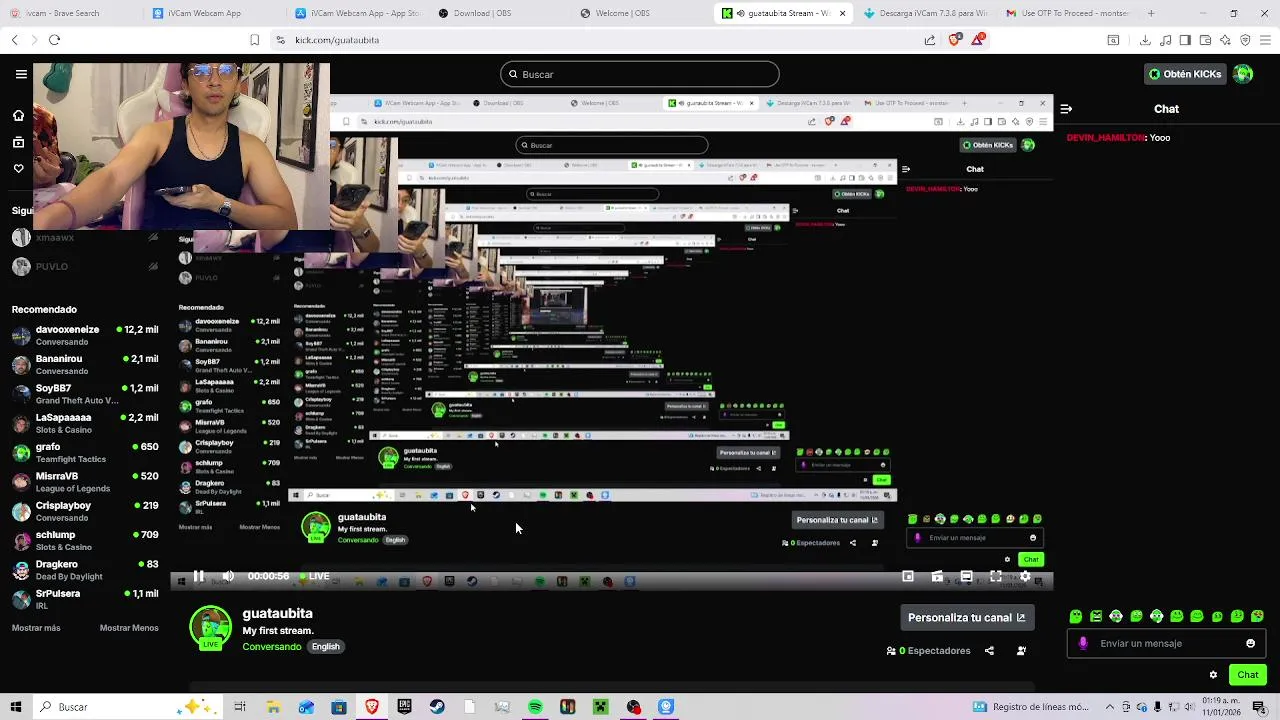Switch to iVcam - Brave Search tab

pos(70,13)
